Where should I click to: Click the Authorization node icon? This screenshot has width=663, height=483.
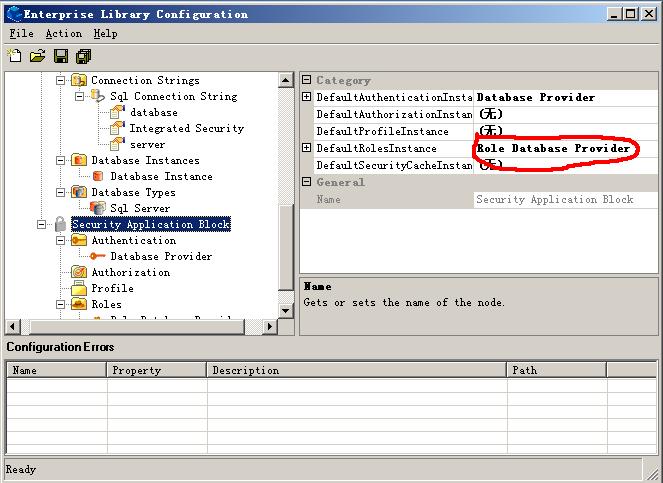[79, 272]
